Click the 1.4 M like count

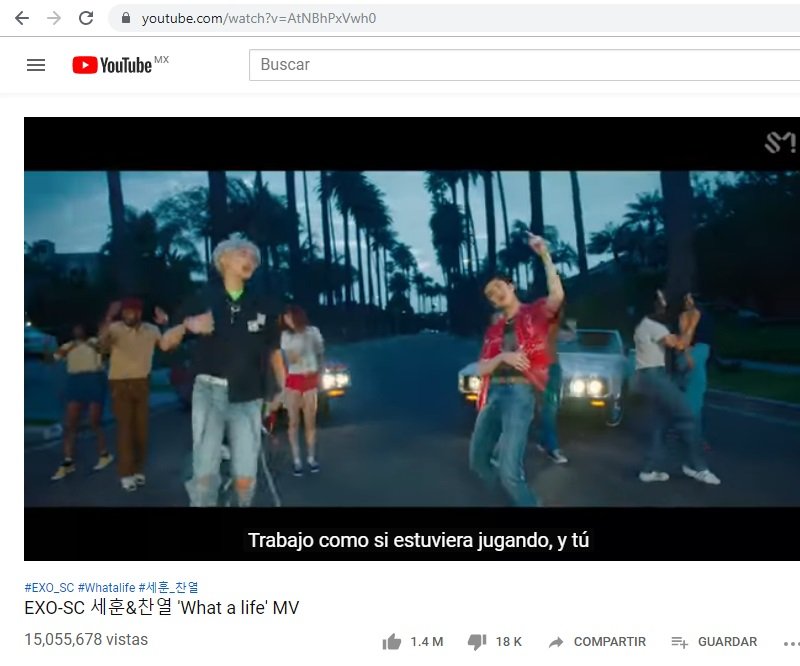(427, 642)
